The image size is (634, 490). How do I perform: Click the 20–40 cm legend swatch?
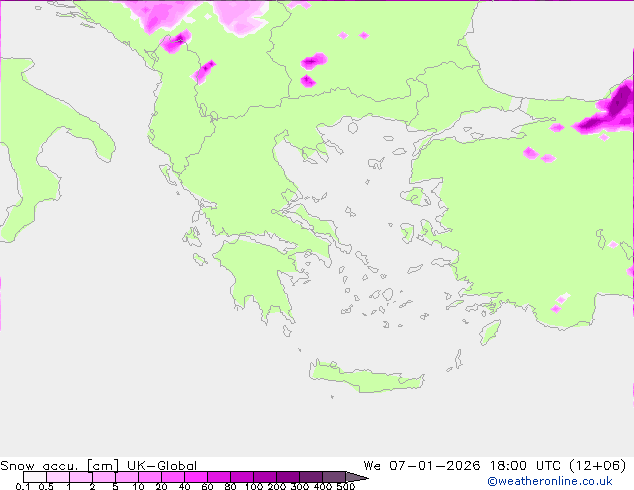point(173,477)
